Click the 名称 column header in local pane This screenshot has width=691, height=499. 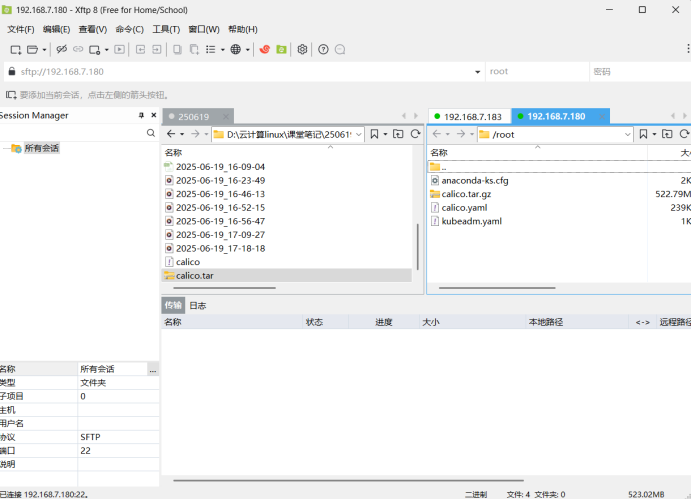174,152
